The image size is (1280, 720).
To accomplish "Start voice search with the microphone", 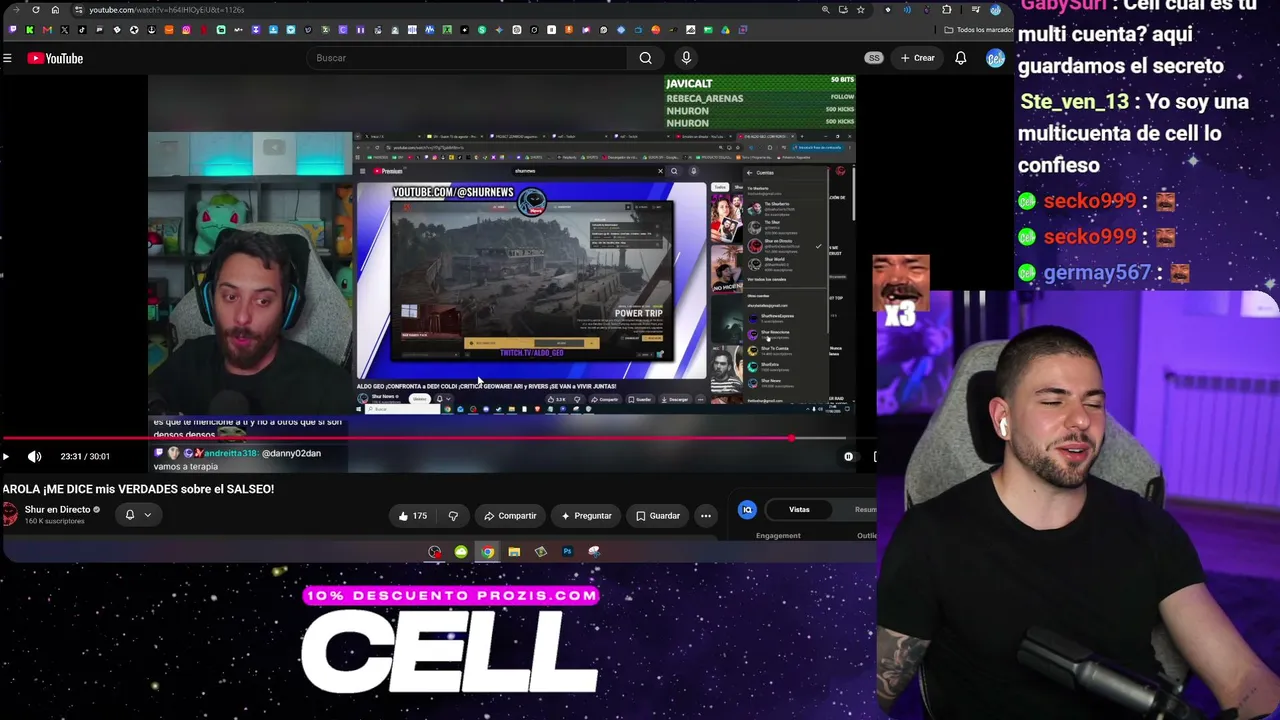I will tap(686, 58).
